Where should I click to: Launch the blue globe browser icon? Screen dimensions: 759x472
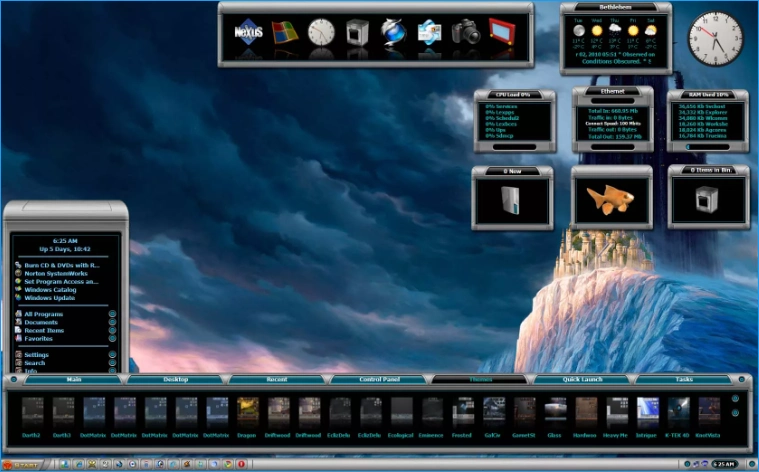coord(393,32)
